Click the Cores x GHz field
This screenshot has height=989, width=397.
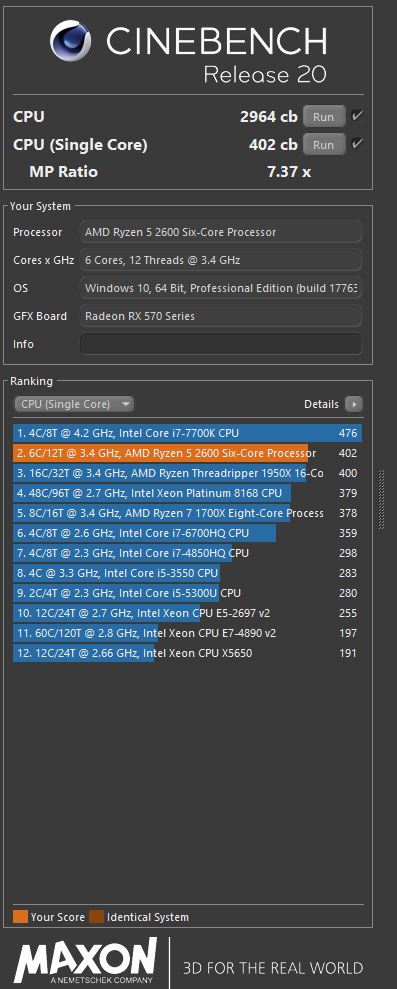pos(221,260)
